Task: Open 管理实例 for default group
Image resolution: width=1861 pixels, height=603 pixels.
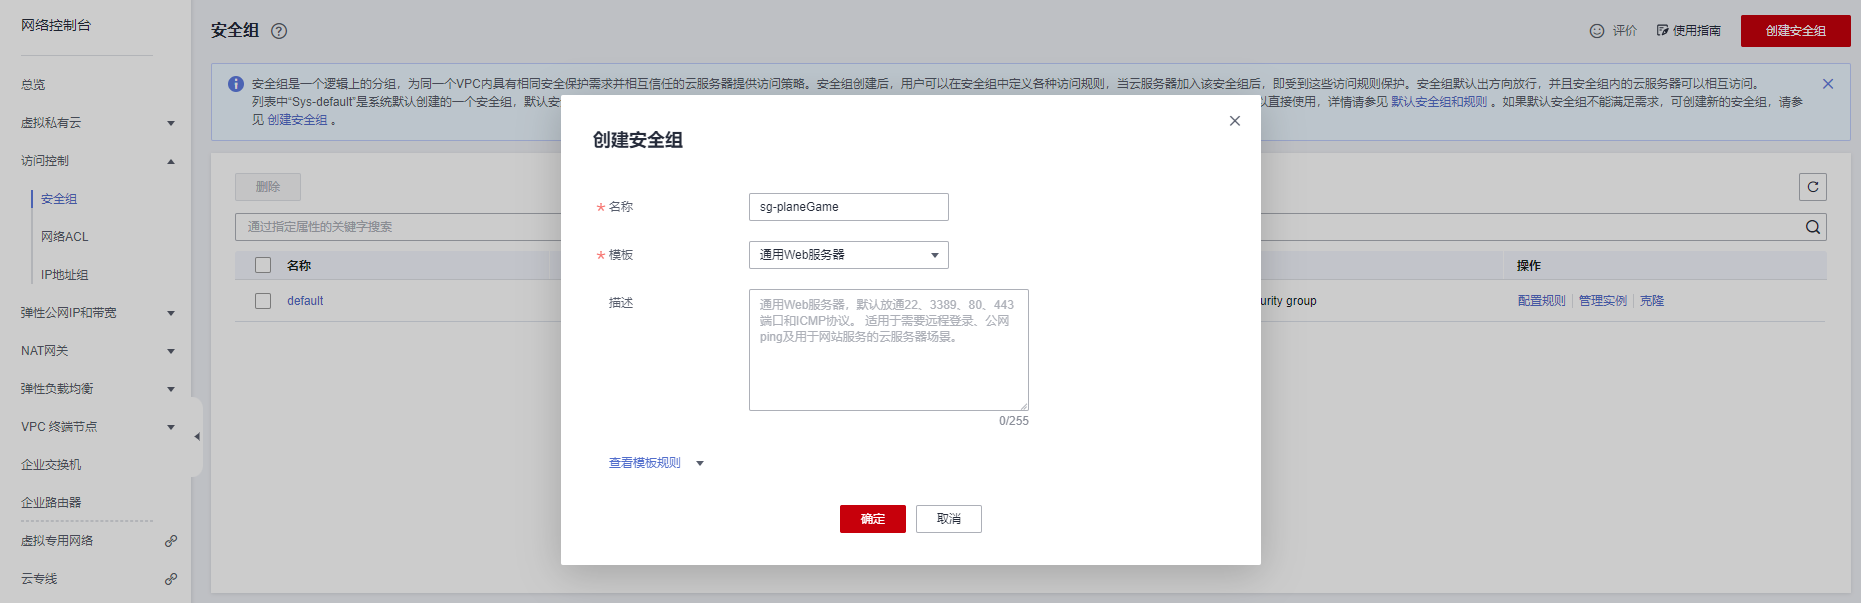Action: pyautogui.click(x=1603, y=301)
